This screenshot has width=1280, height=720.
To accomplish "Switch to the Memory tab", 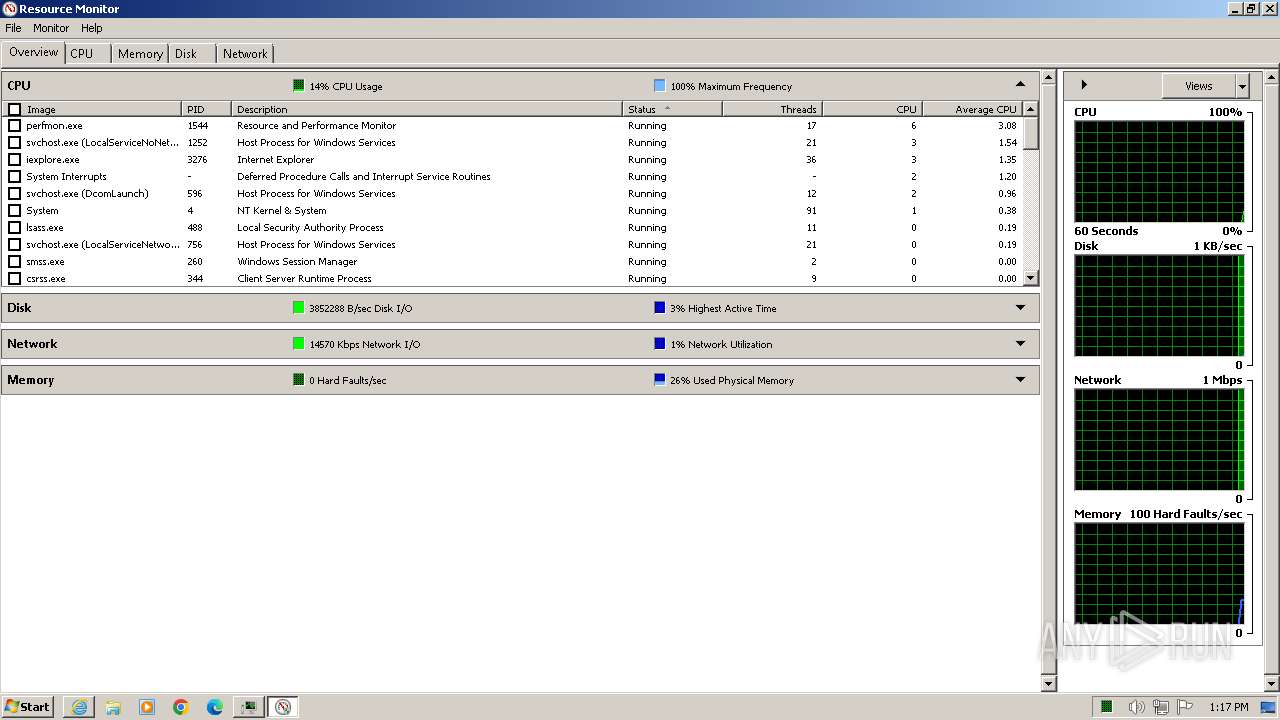I will 140,54.
